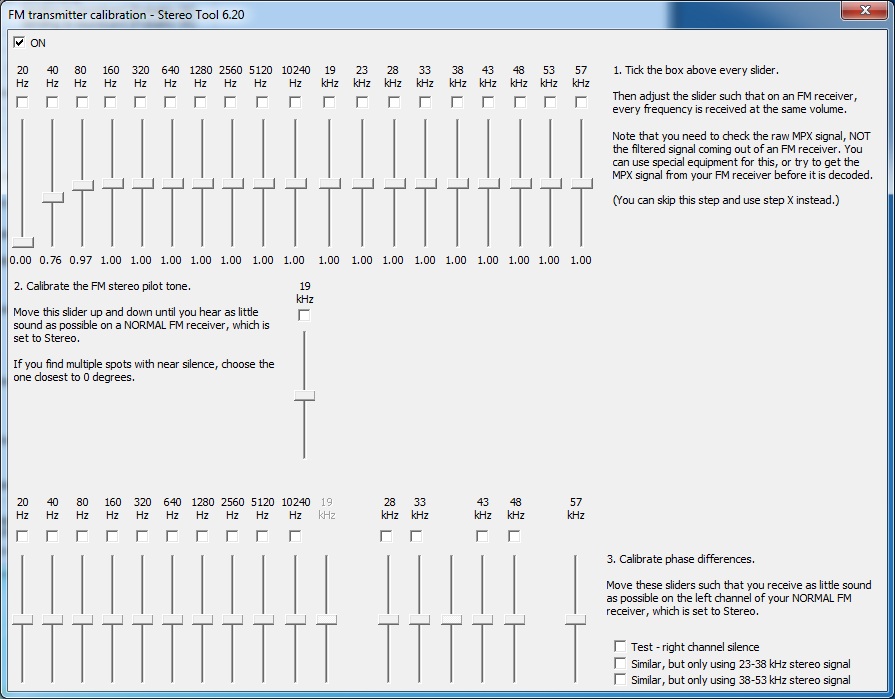This screenshot has width=895, height=699.
Task: Tick the 57 kHz checkbox in step 1
Action: point(581,102)
